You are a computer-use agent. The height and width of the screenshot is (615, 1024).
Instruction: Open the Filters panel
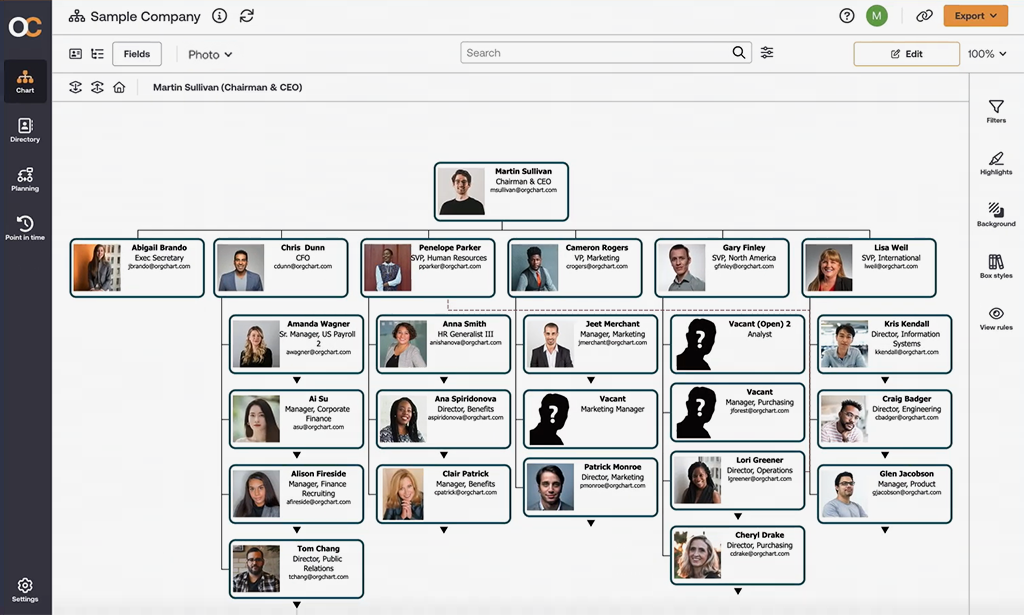(996, 111)
